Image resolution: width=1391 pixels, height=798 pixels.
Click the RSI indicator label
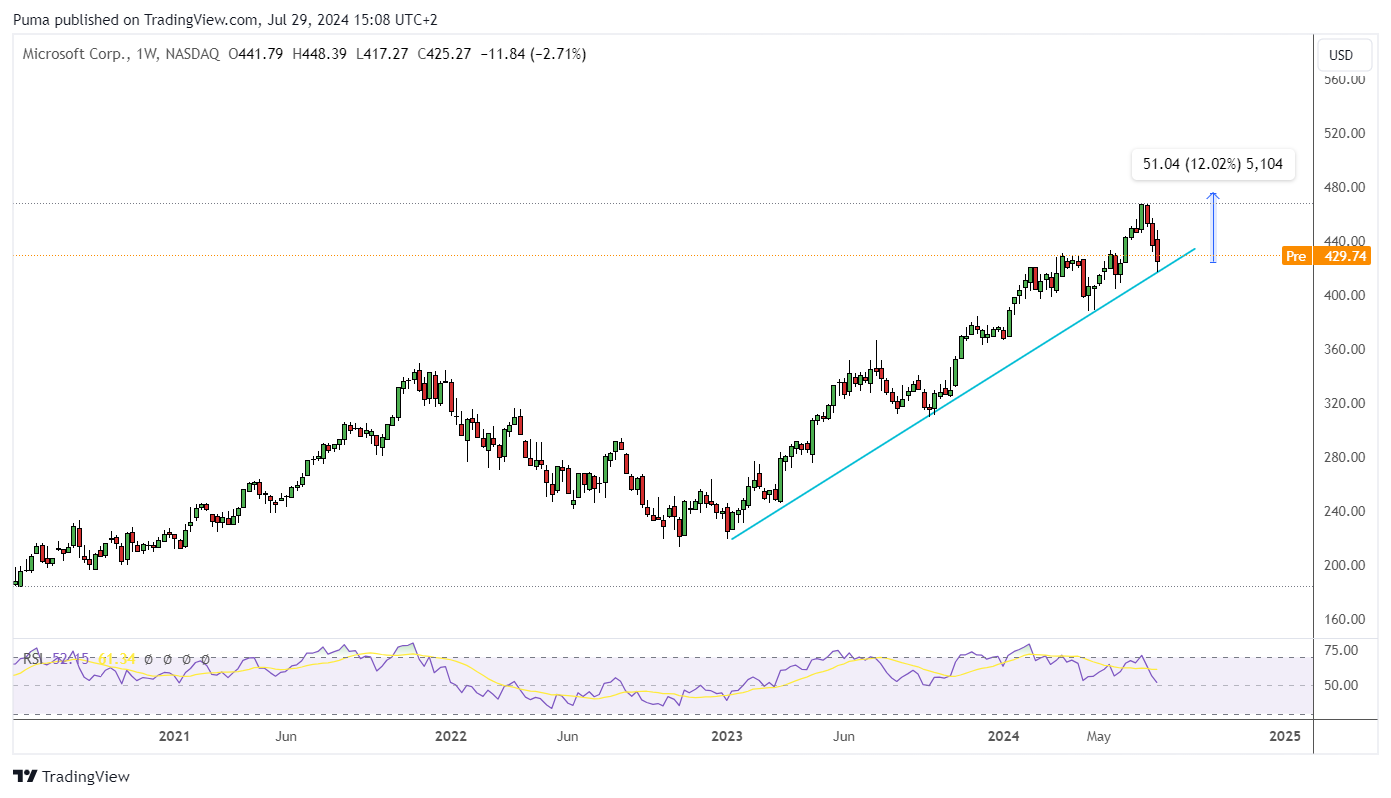34,659
